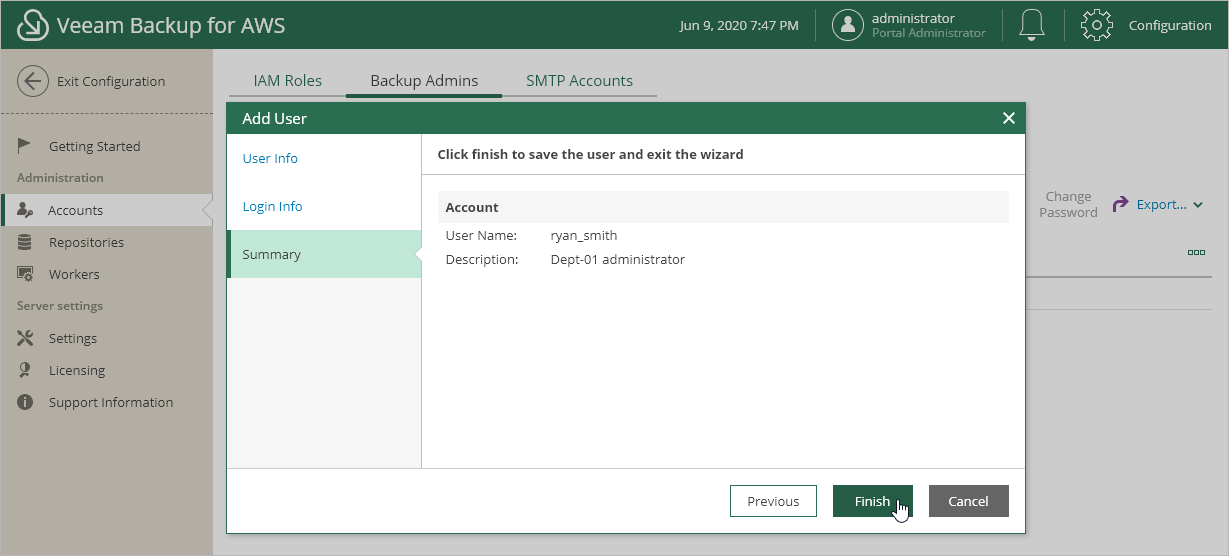This screenshot has width=1229, height=556.
Task: Click Exit Configuration label
Action: click(x=111, y=81)
